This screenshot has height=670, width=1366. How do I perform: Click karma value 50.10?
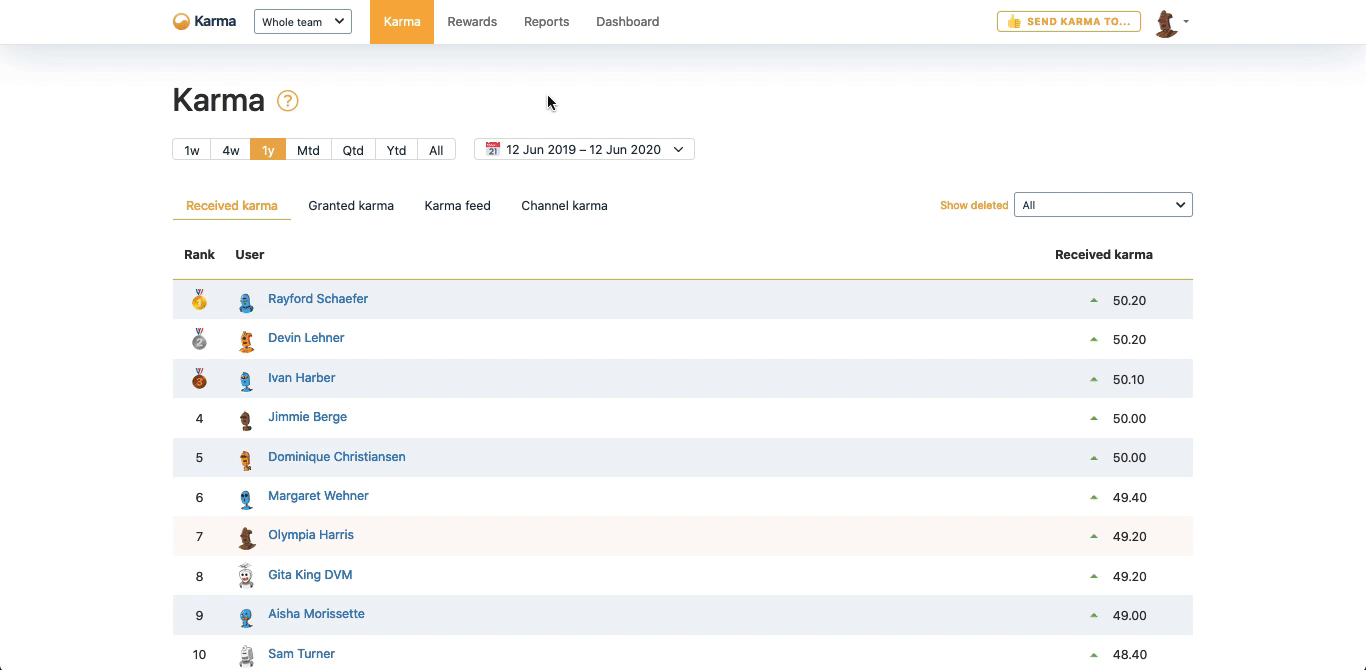coord(1129,379)
